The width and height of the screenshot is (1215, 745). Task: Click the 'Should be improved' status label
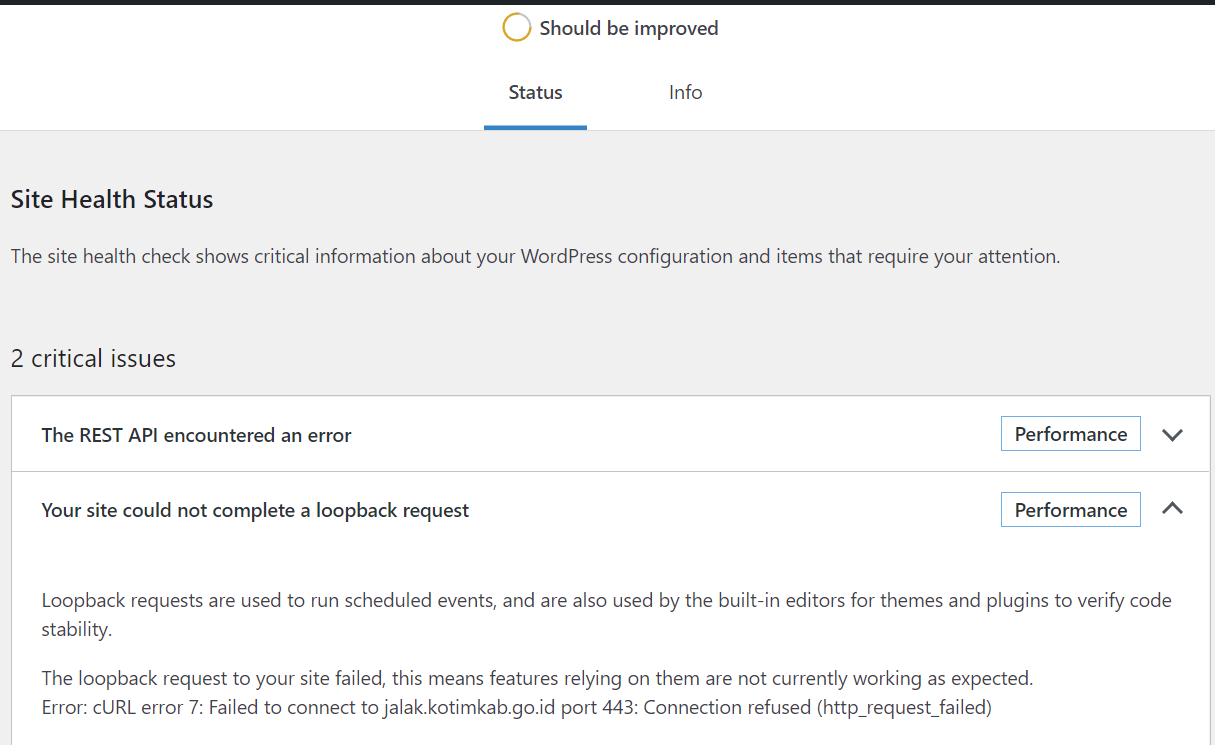point(628,28)
